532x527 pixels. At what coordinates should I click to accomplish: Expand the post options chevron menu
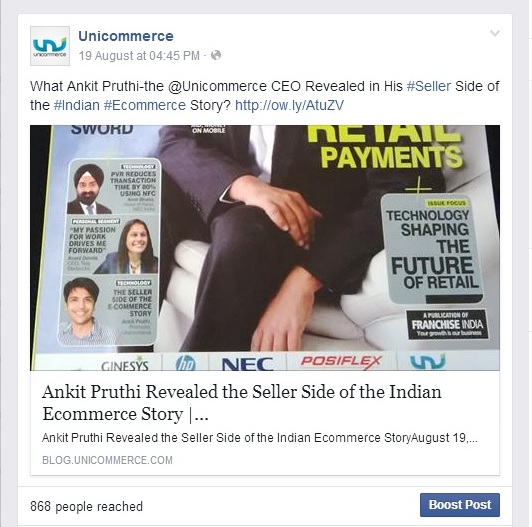[495, 33]
